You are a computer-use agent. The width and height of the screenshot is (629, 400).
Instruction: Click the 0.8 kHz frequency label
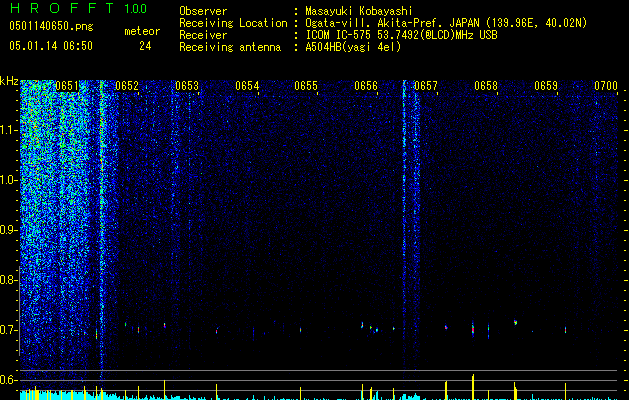point(8,280)
